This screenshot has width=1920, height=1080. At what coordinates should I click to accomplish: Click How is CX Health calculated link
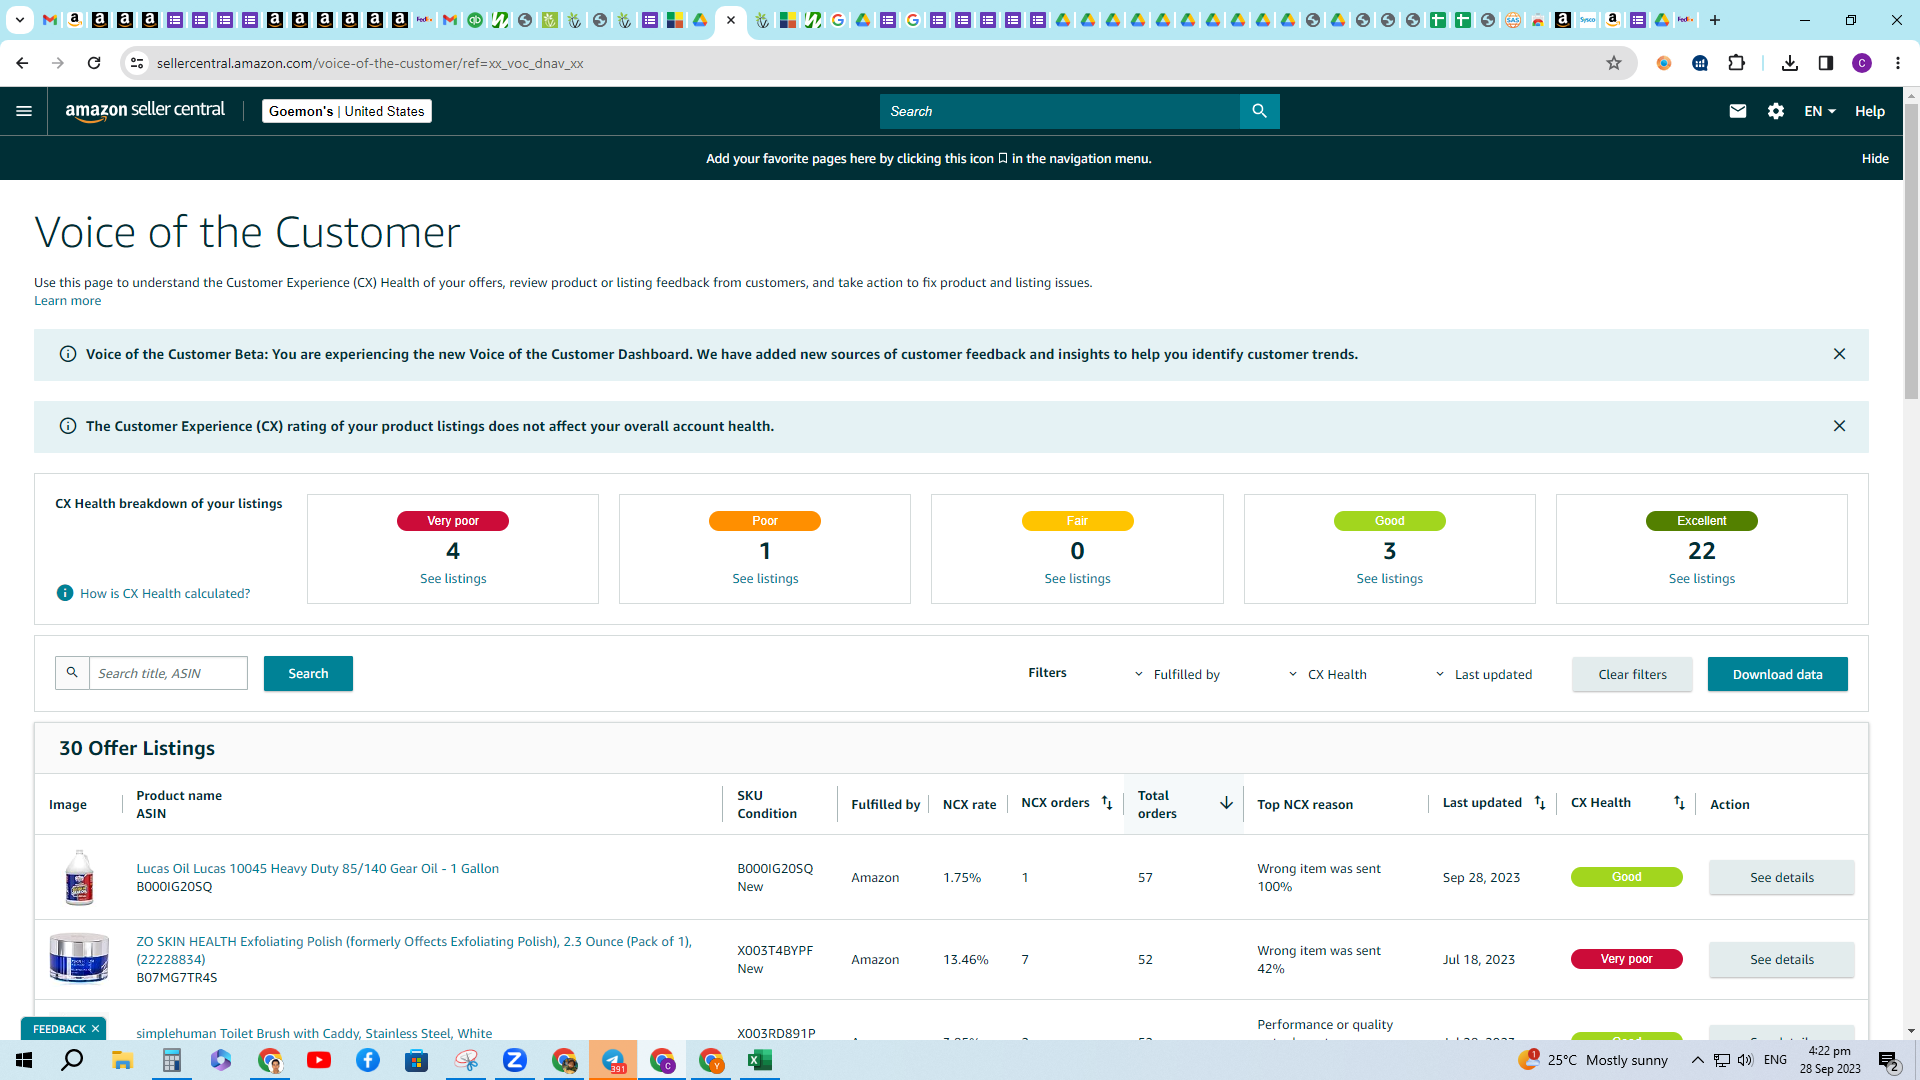coord(165,593)
